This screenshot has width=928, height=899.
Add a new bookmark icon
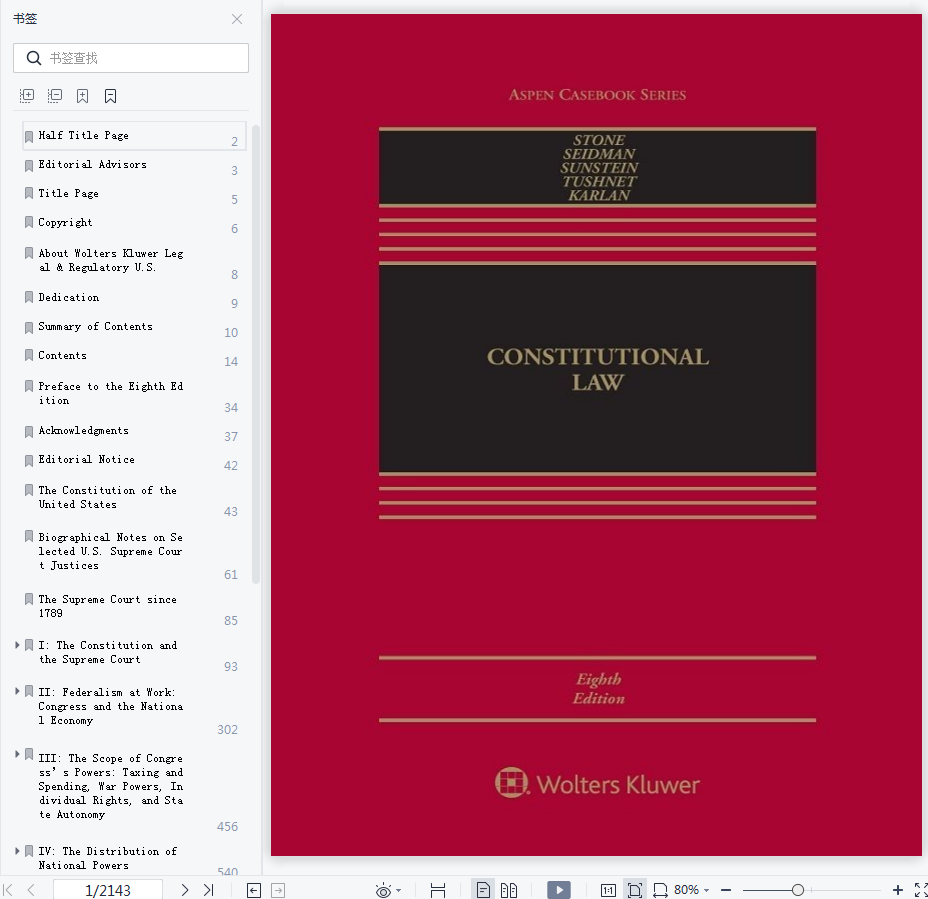pyautogui.click(x=82, y=96)
